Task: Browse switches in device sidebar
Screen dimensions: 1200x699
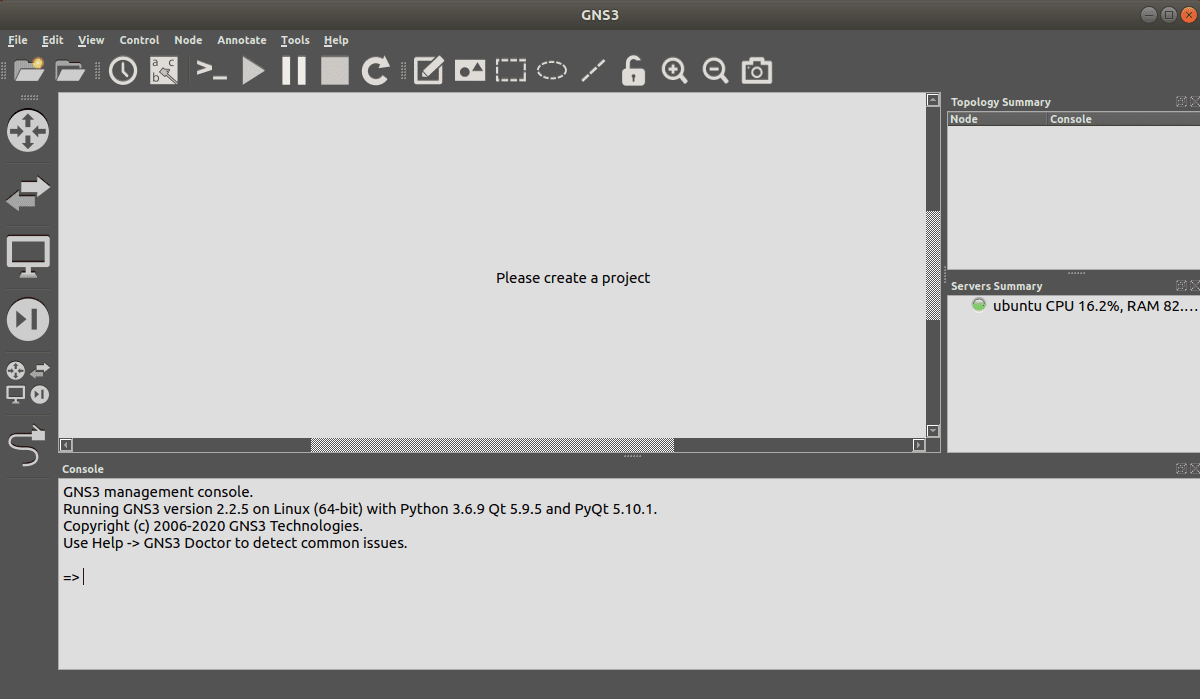Action: pos(28,194)
